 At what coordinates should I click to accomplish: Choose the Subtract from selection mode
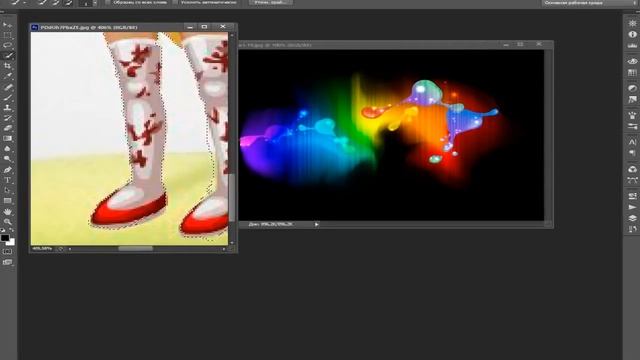point(69,2)
